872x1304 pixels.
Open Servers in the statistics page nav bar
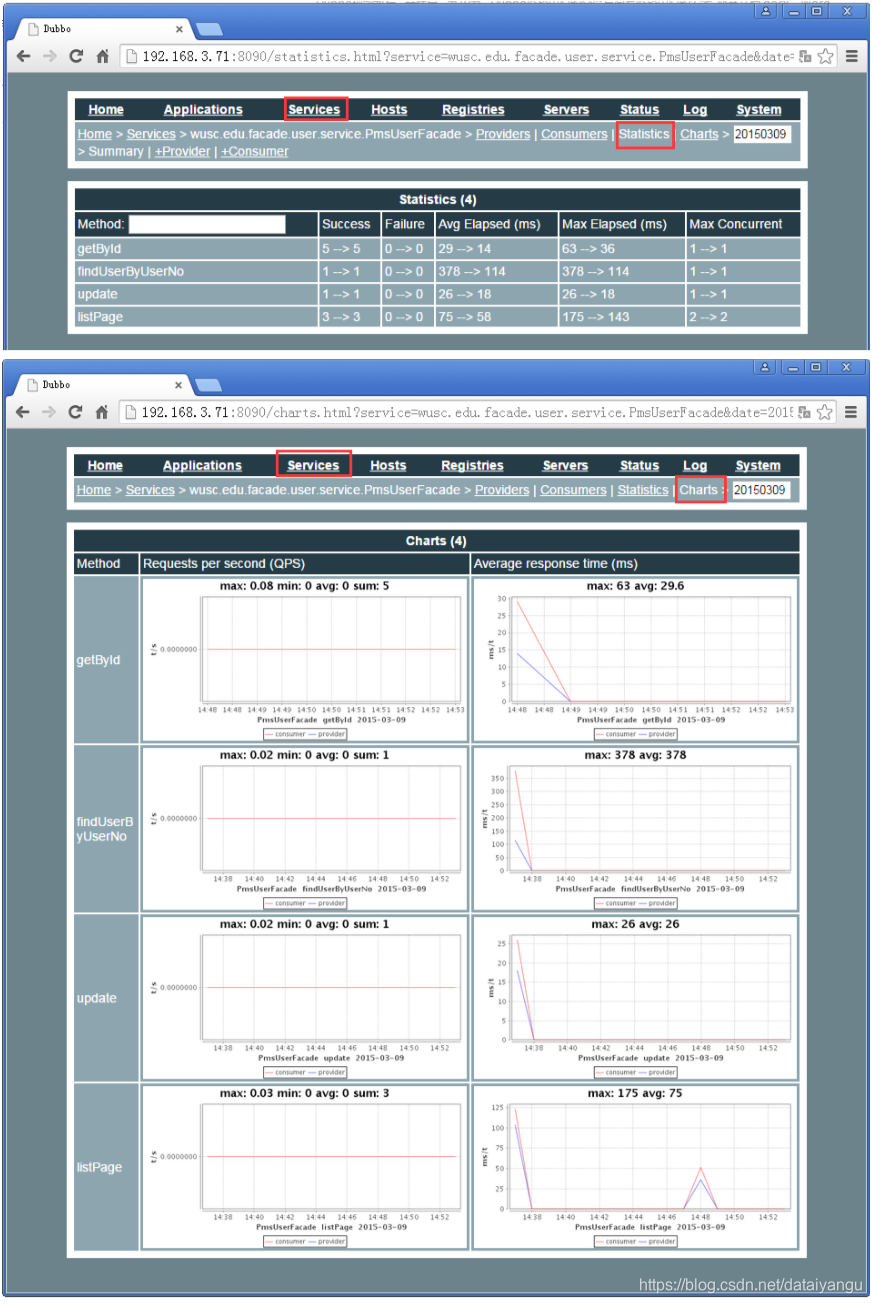click(x=566, y=110)
